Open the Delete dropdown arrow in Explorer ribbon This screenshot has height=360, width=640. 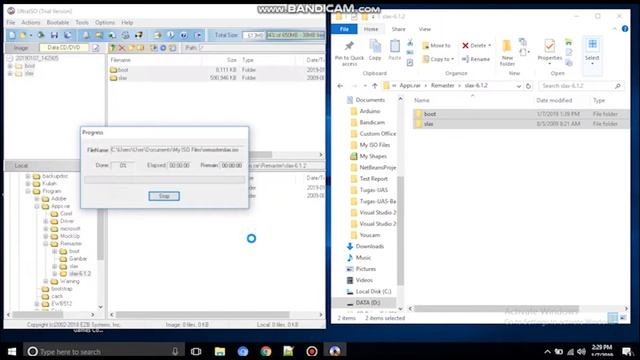point(489,45)
